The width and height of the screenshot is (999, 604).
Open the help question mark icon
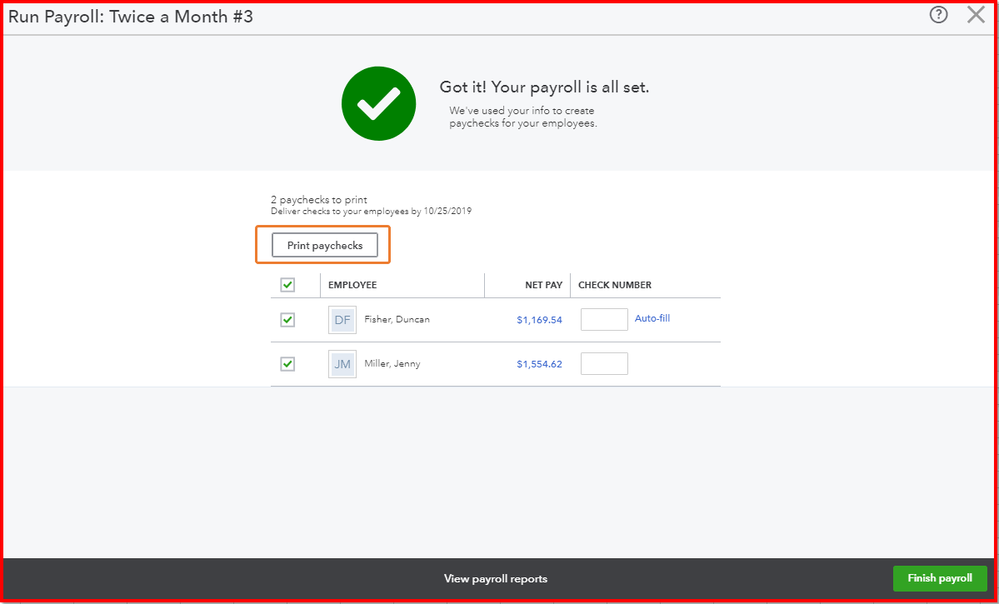click(938, 15)
